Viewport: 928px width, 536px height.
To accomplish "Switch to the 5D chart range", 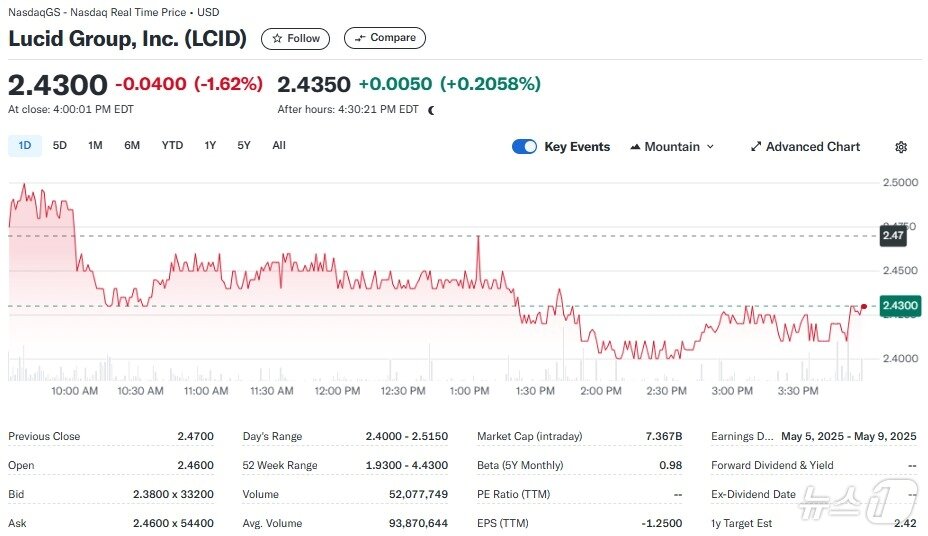I will click(60, 146).
